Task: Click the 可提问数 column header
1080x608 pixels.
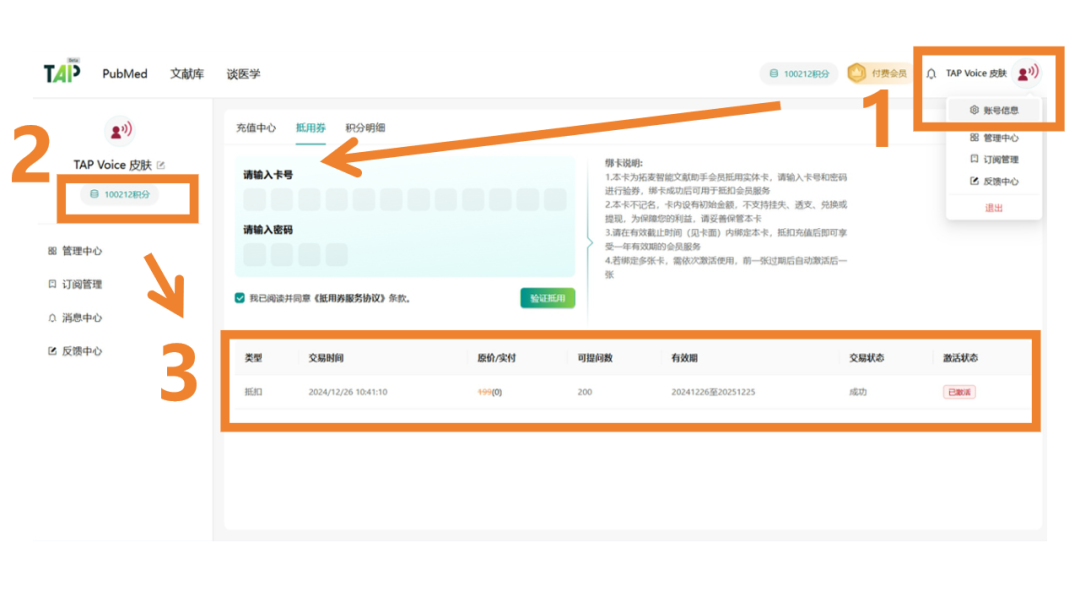Action: coord(595,358)
